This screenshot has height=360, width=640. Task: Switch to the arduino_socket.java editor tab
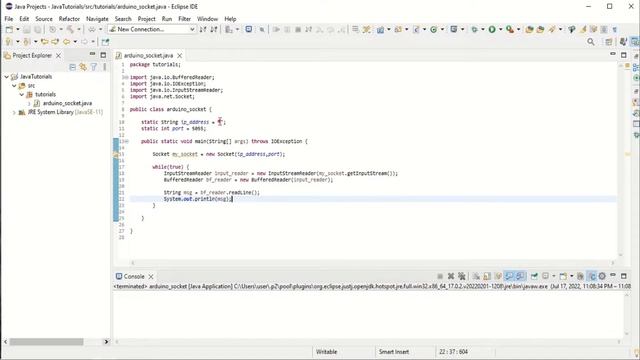point(148,55)
